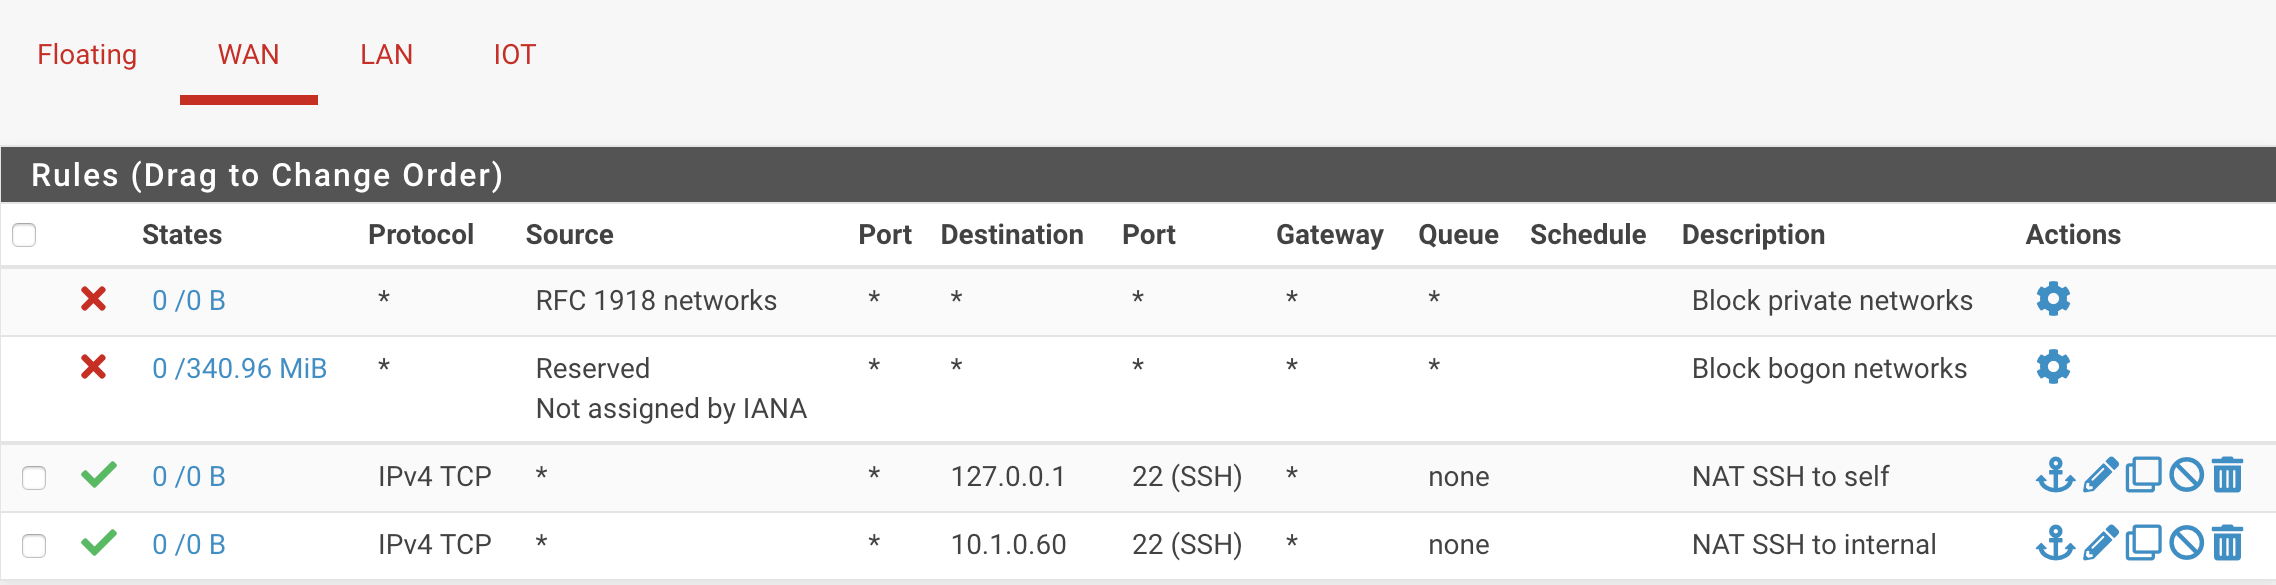2276x585 pixels.
Task: Edit the NAT SSH to self rule
Action: [x=2100, y=475]
